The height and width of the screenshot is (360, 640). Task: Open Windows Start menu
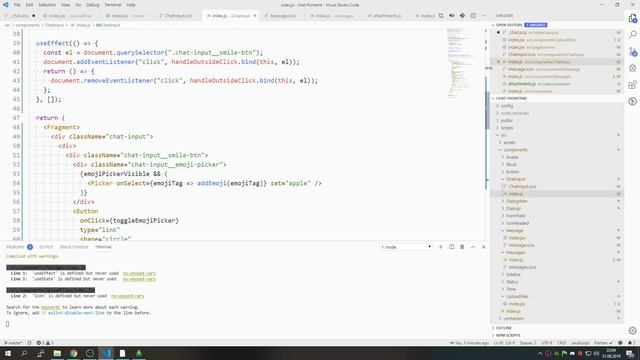8,353
